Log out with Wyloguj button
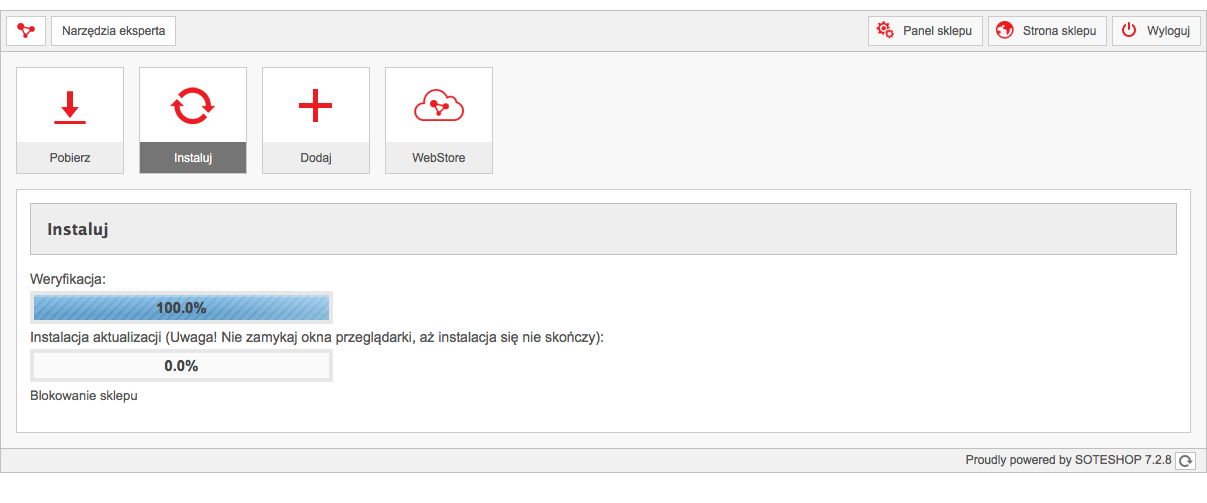The image size is (1207, 503). tap(1156, 30)
